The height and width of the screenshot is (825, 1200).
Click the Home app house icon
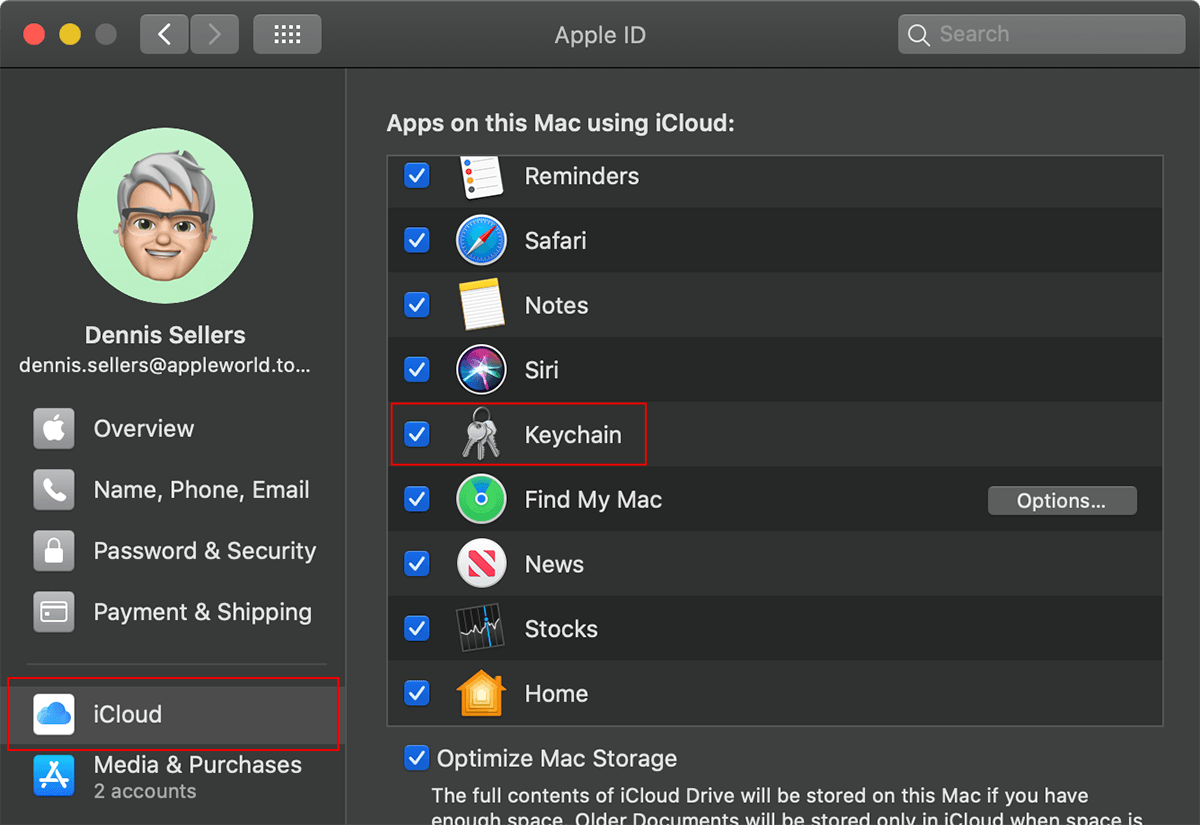(481, 694)
